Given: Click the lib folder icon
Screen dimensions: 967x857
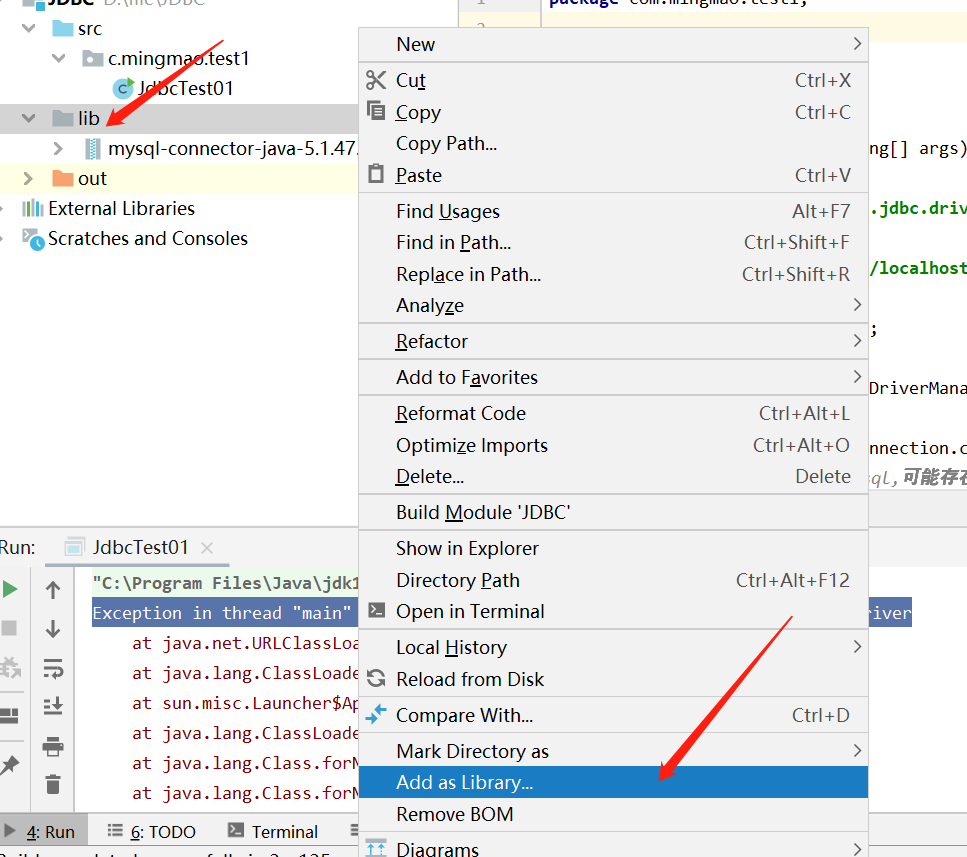Looking at the screenshot, I should pos(63,118).
